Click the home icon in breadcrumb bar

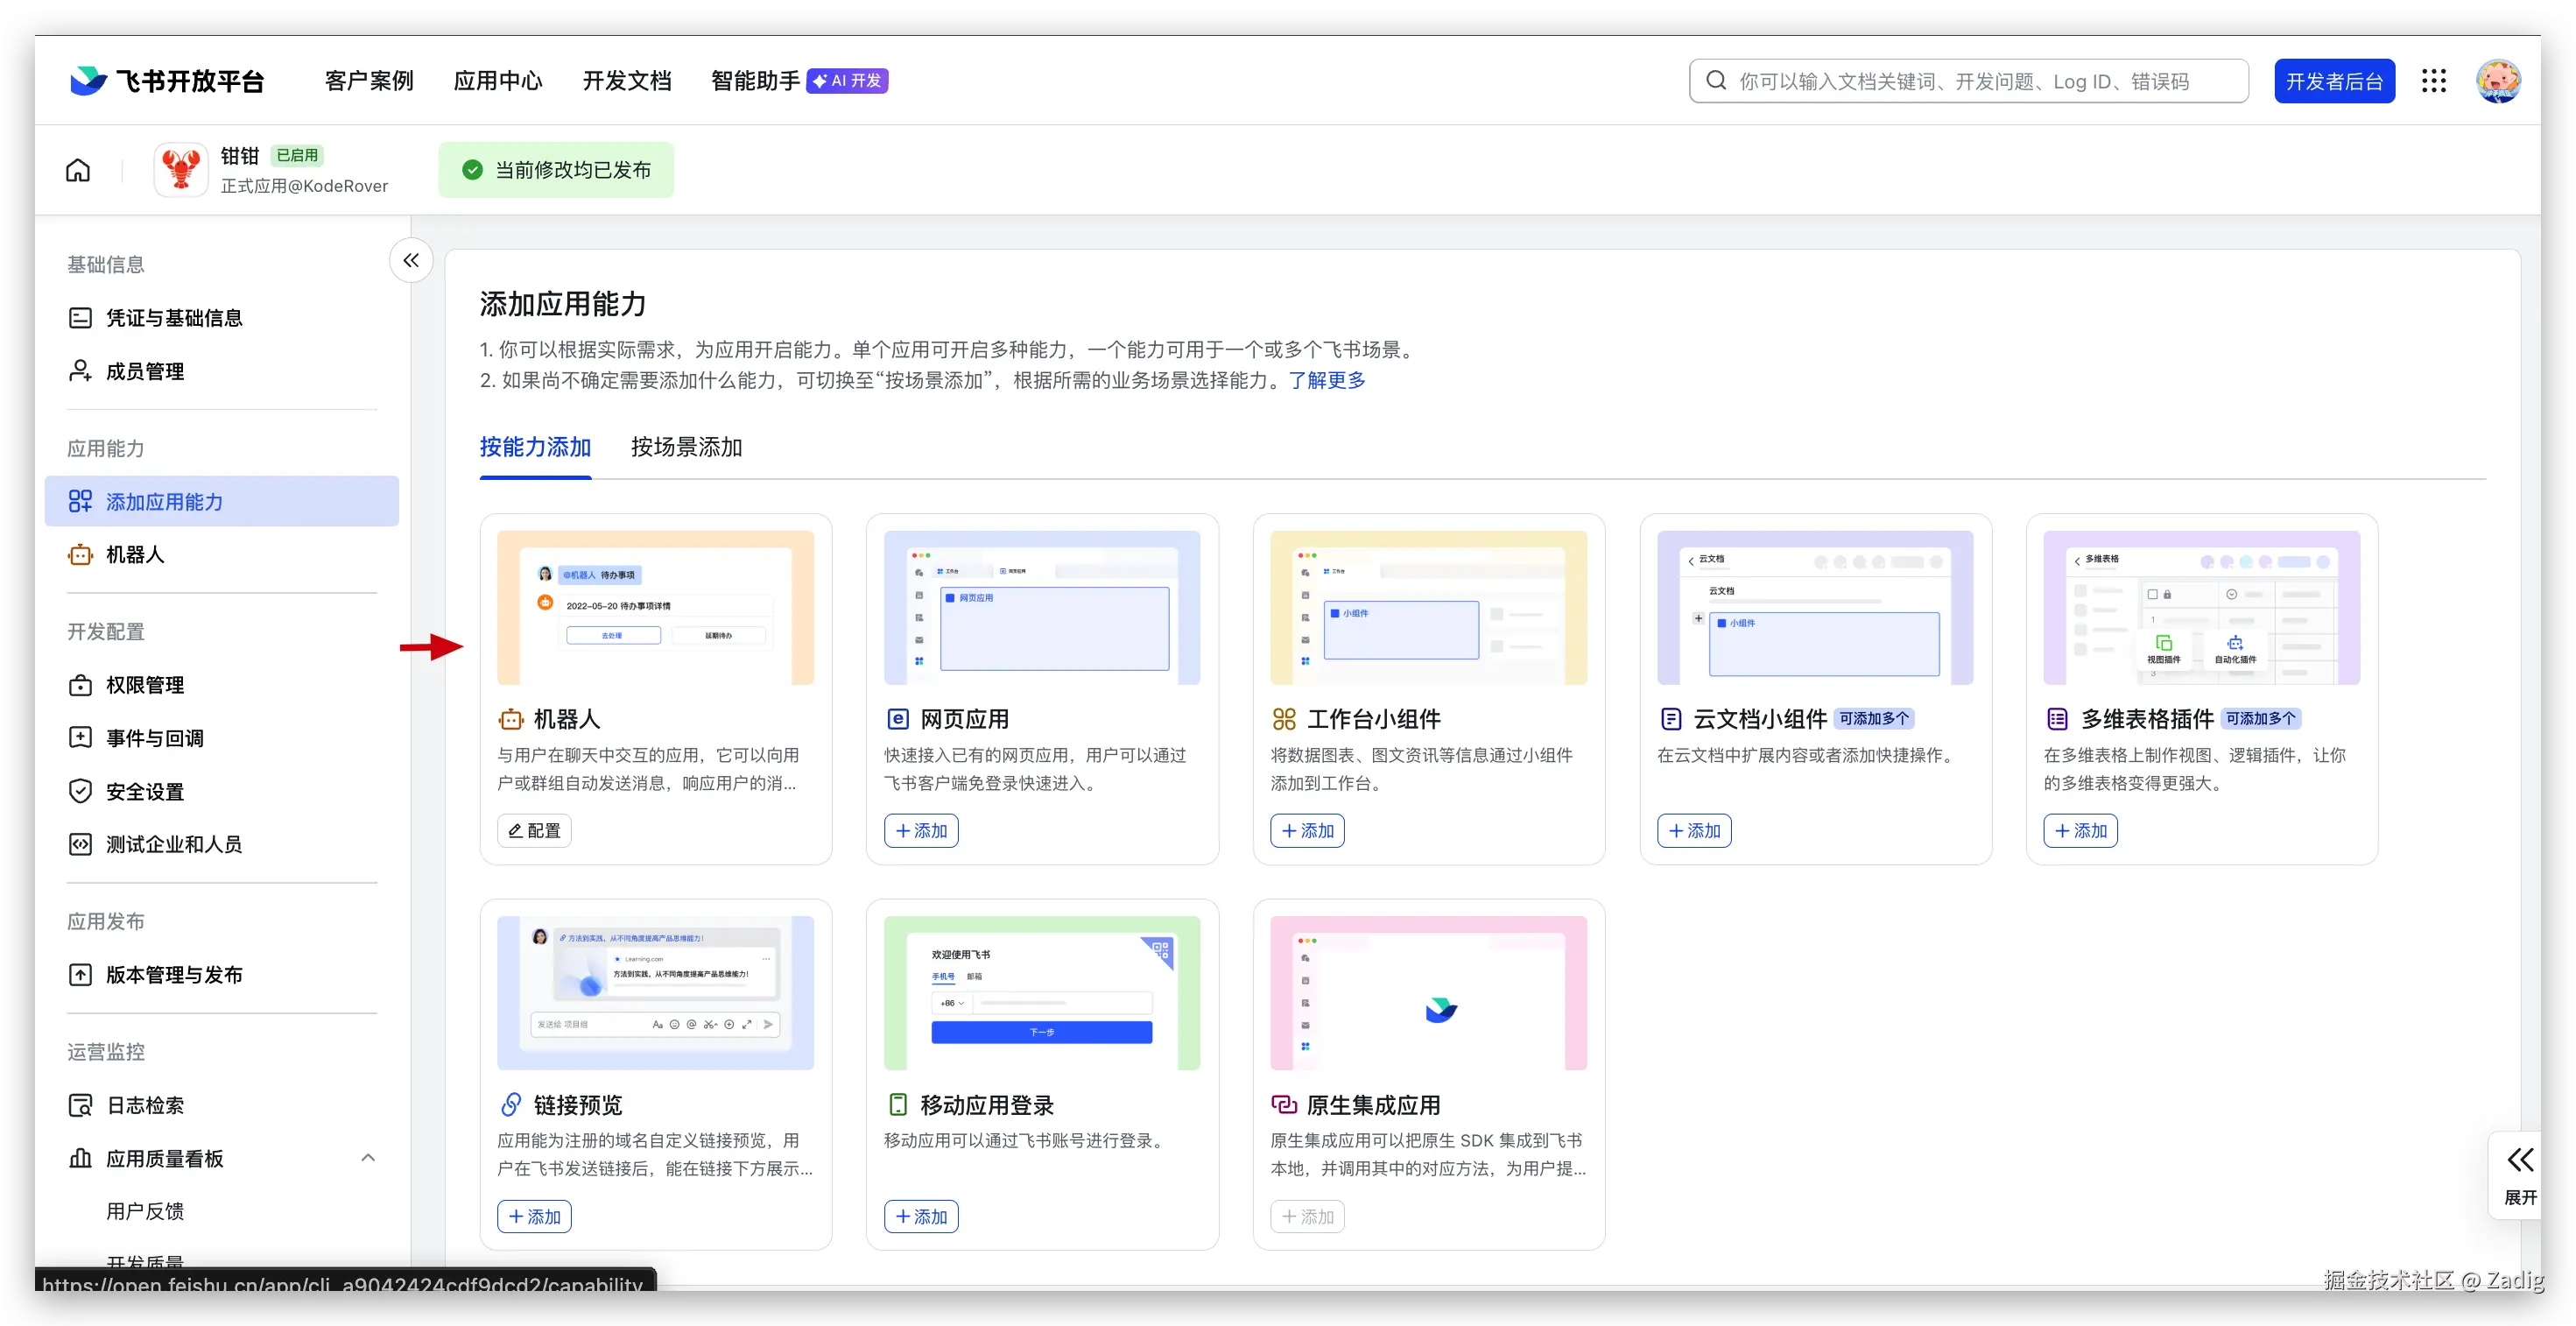[78, 170]
